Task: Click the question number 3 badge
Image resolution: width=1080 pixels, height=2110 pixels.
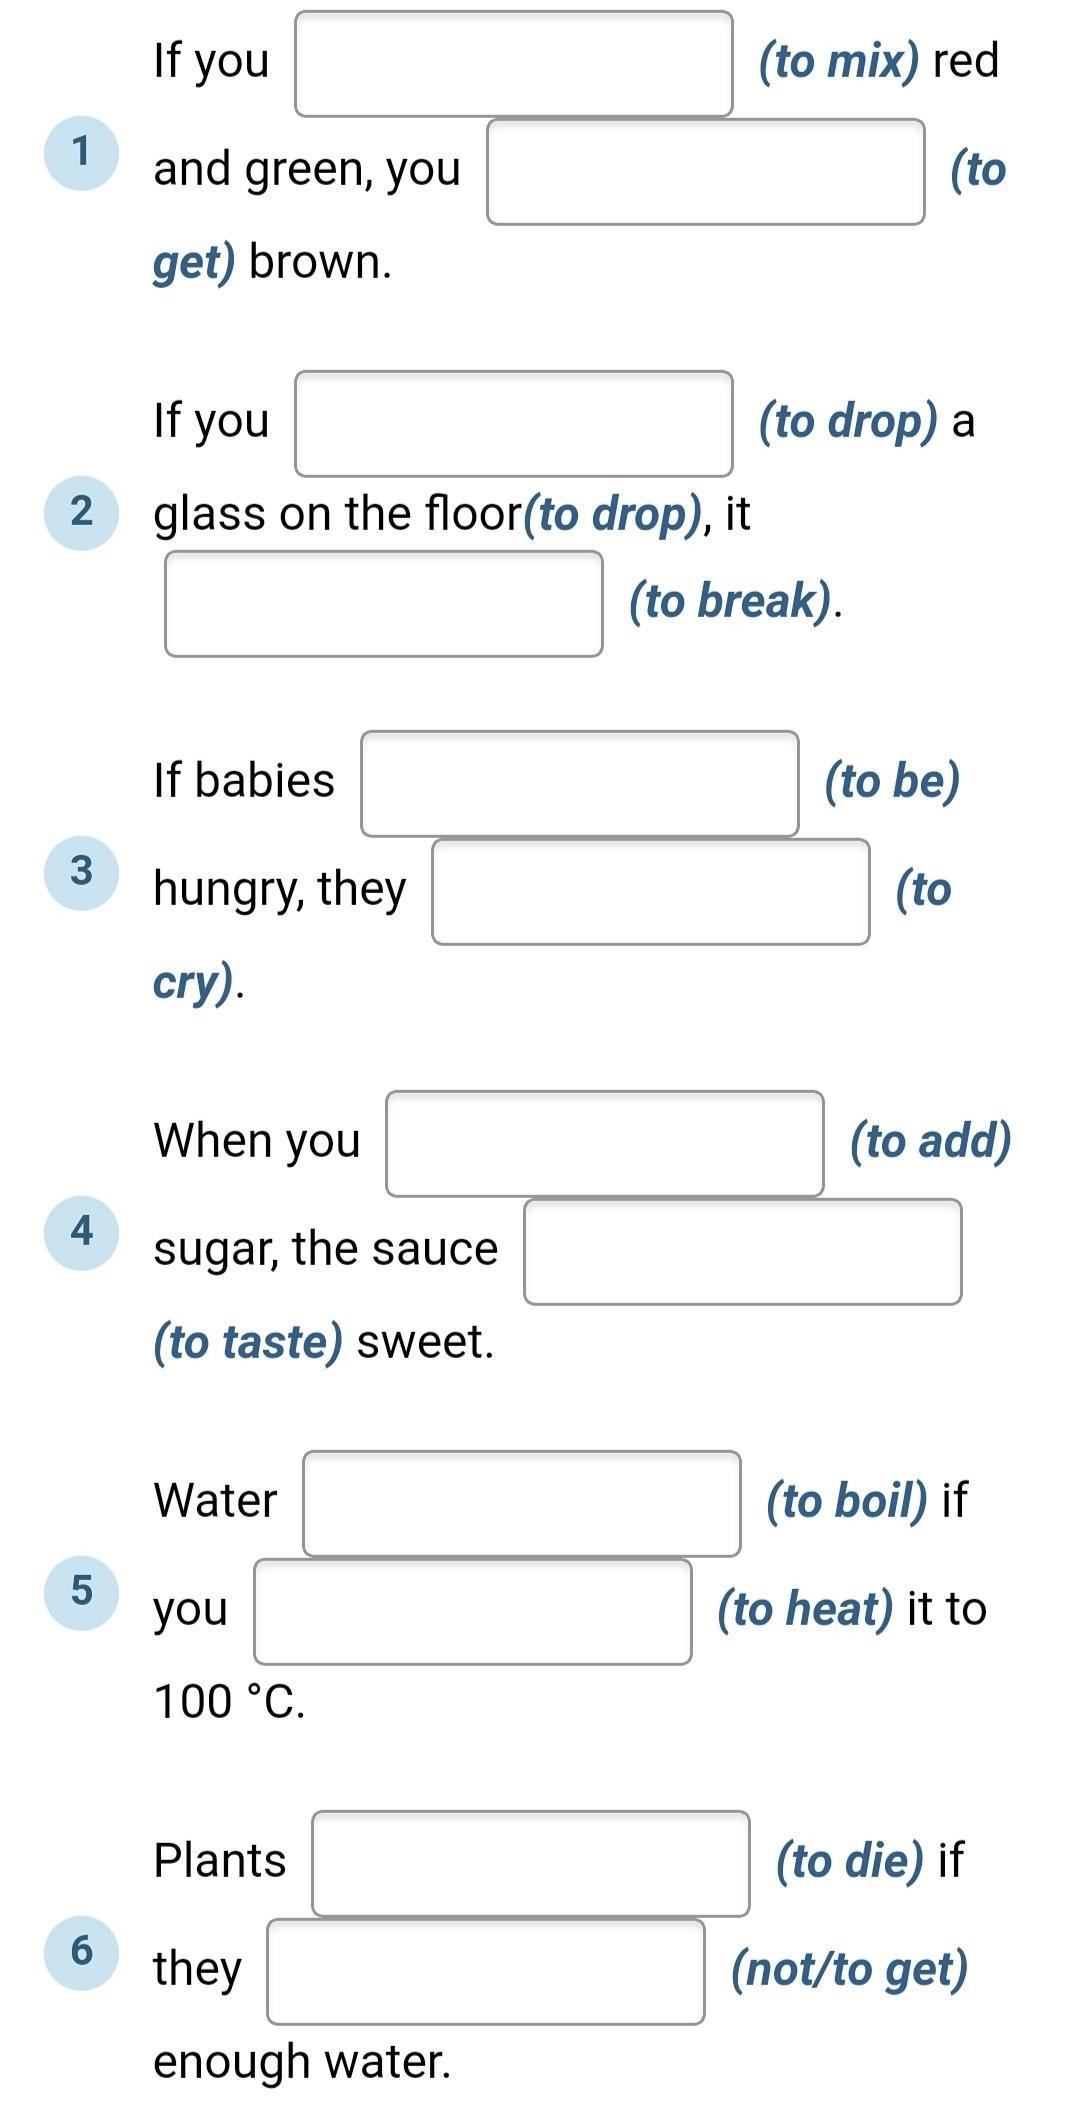Action: point(82,873)
